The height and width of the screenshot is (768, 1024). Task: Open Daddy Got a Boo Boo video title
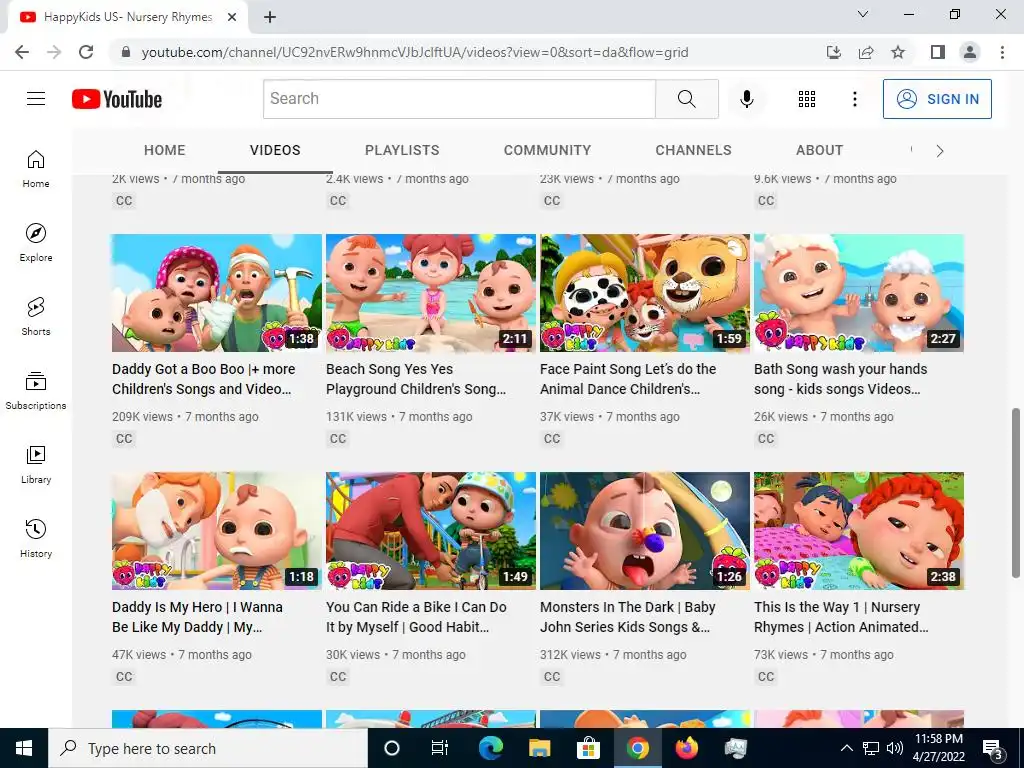coord(203,379)
